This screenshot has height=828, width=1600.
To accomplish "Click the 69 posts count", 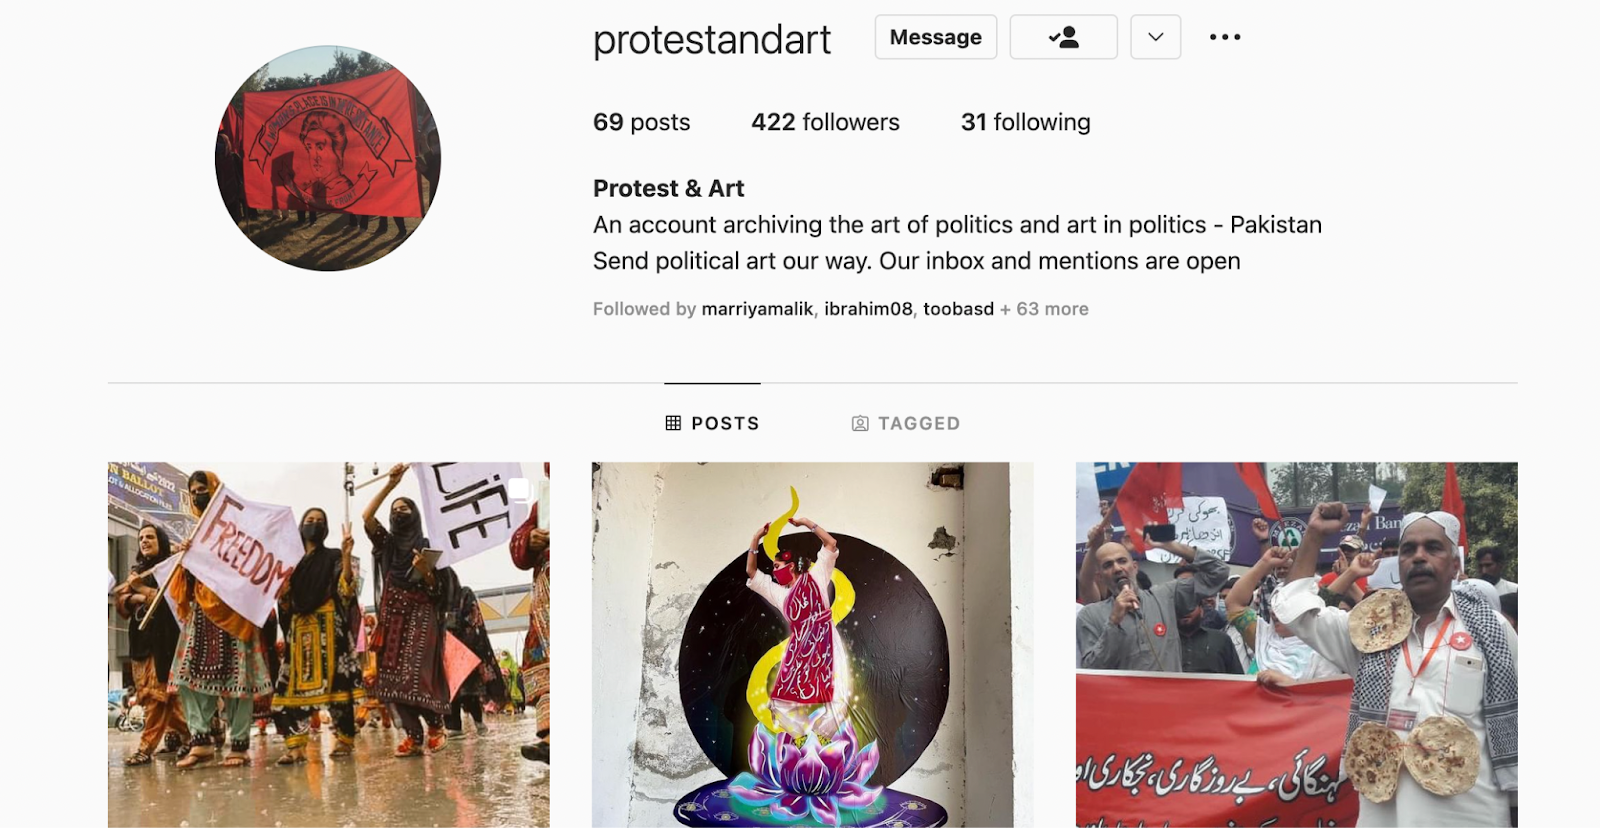I will [641, 122].
